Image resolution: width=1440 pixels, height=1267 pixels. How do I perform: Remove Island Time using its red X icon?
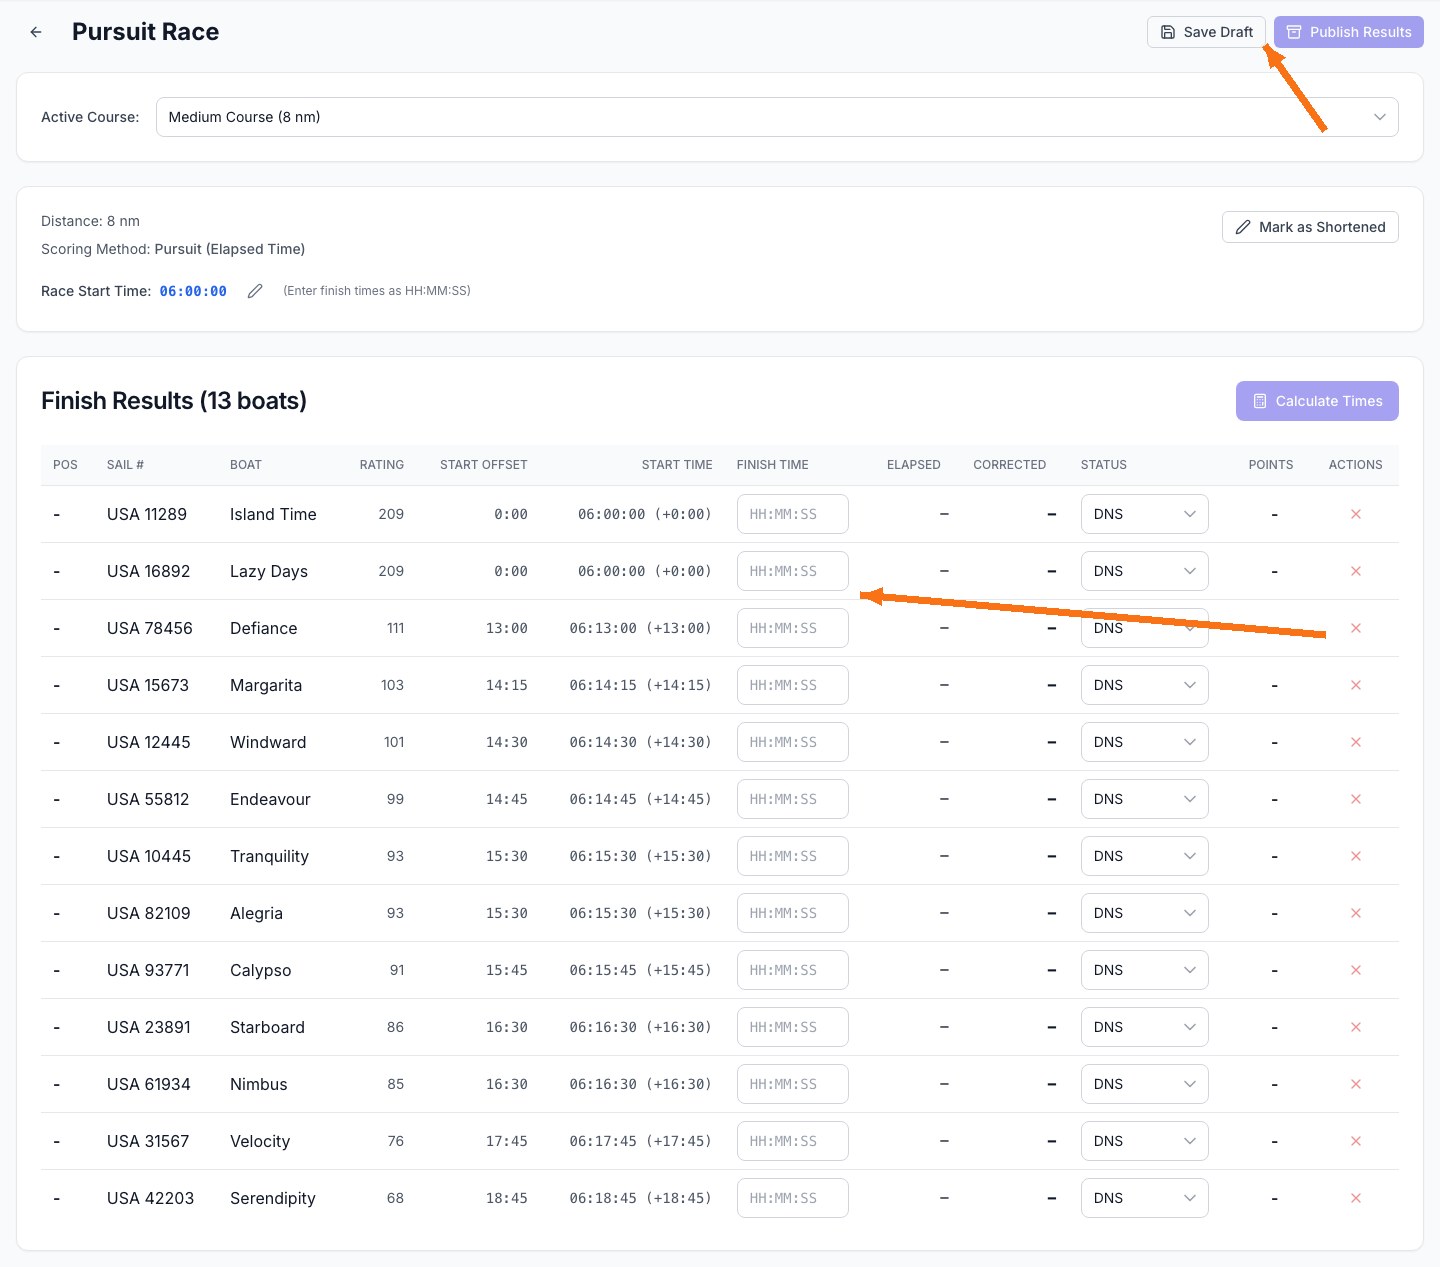[x=1356, y=513]
